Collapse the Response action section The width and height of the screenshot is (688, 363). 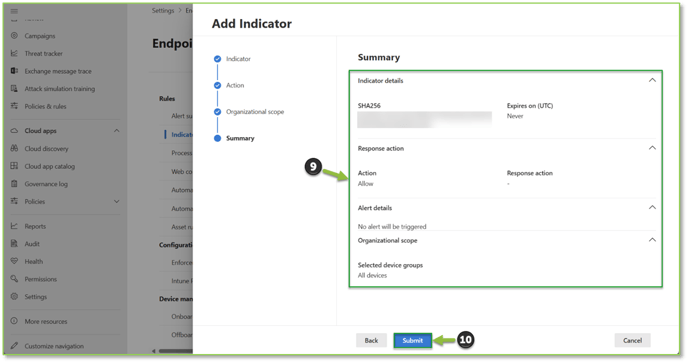[x=652, y=148]
